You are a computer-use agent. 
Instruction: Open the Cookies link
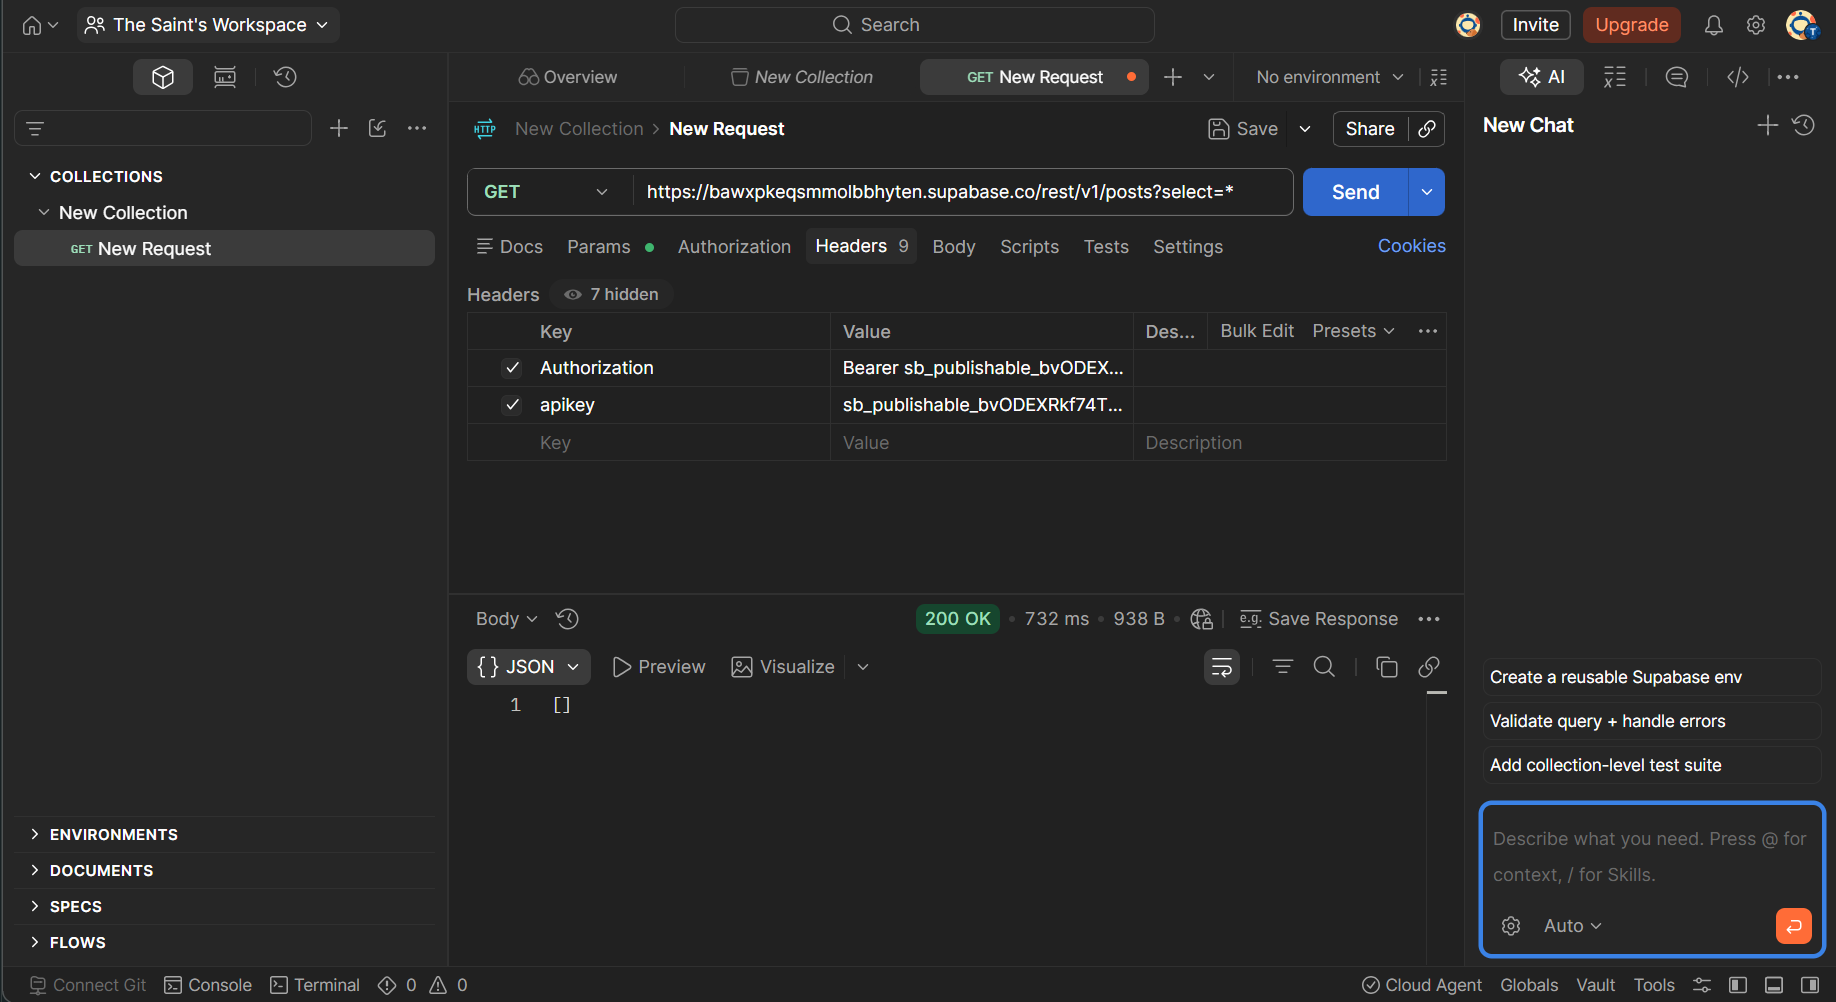point(1412,246)
